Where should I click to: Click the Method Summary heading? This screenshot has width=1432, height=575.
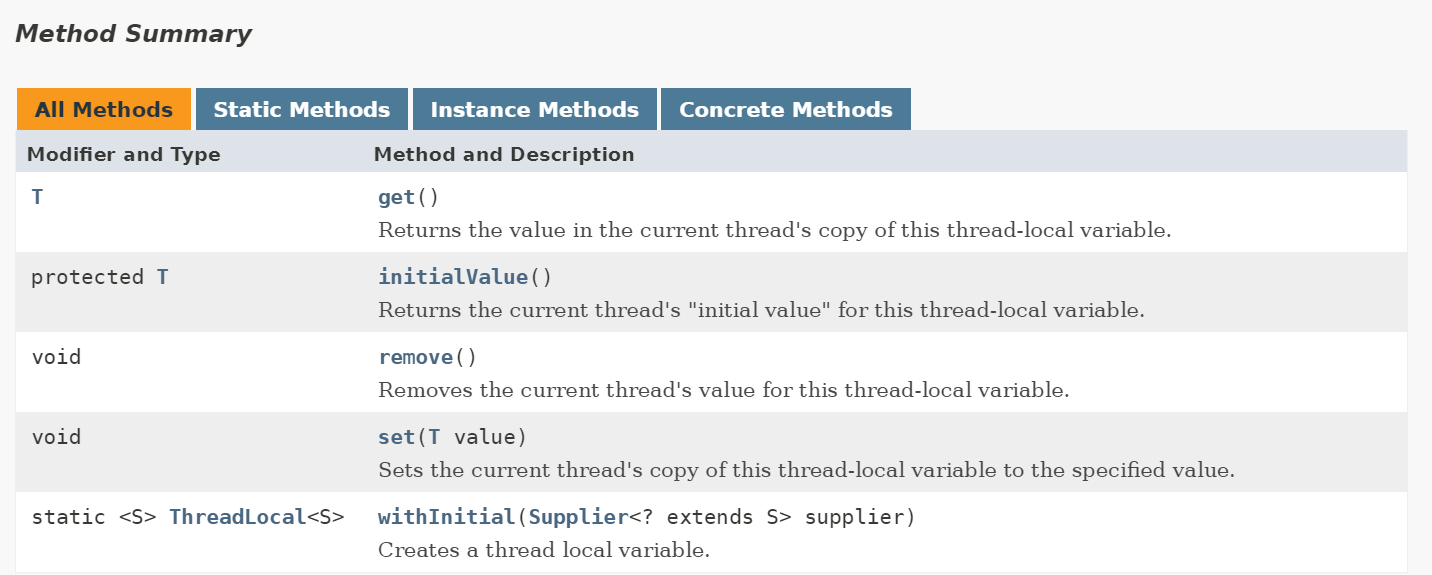point(133,34)
